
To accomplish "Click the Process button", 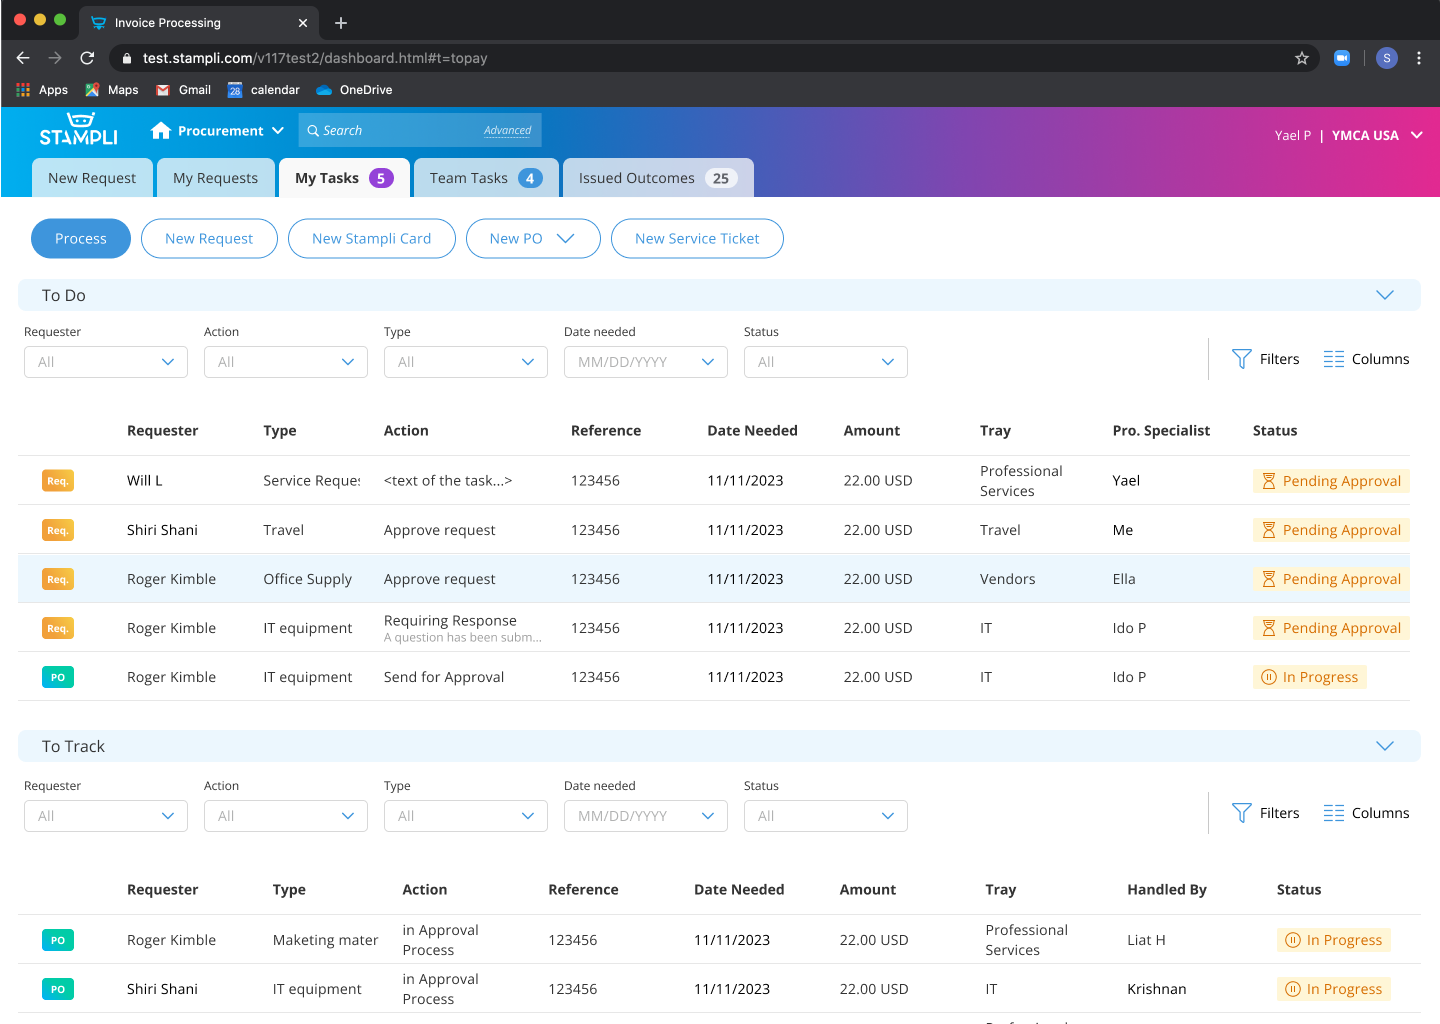I will click(x=81, y=238).
